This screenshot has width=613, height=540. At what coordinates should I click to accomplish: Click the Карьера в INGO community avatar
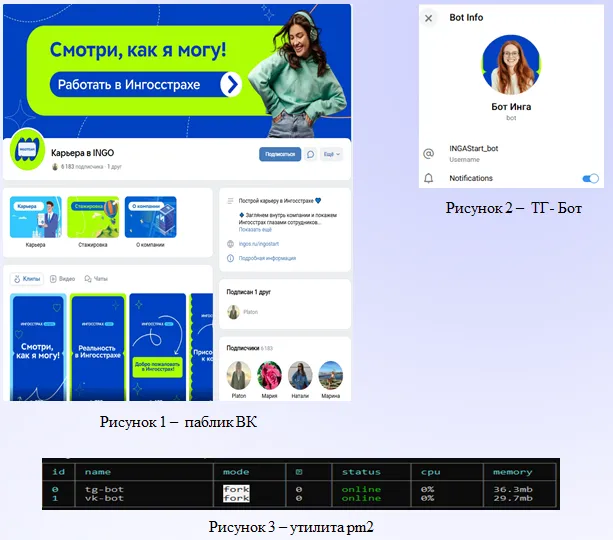coord(26,153)
